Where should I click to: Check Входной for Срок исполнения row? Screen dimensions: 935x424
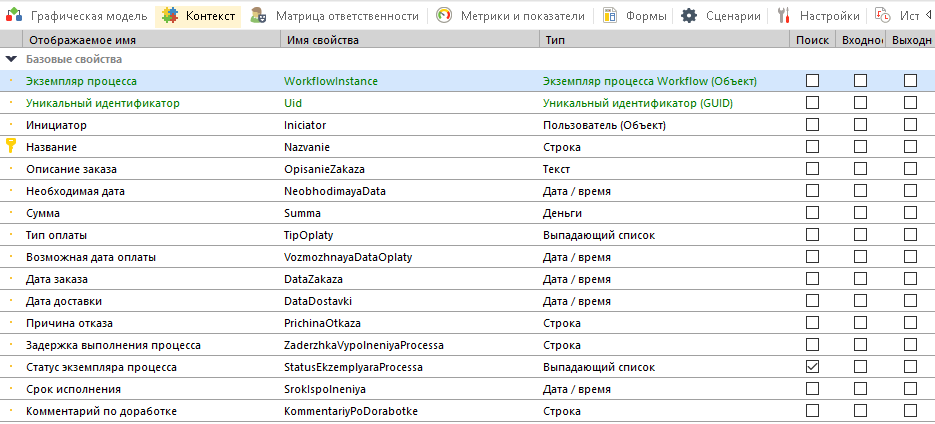(x=860, y=389)
